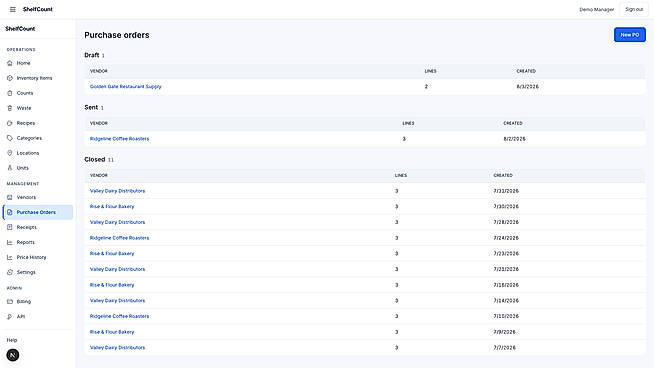Viewport: 654px width, 368px height.
Task: Open Ridgeline Coffee Roasters order from 7/24/2026
Action: (x=119, y=238)
